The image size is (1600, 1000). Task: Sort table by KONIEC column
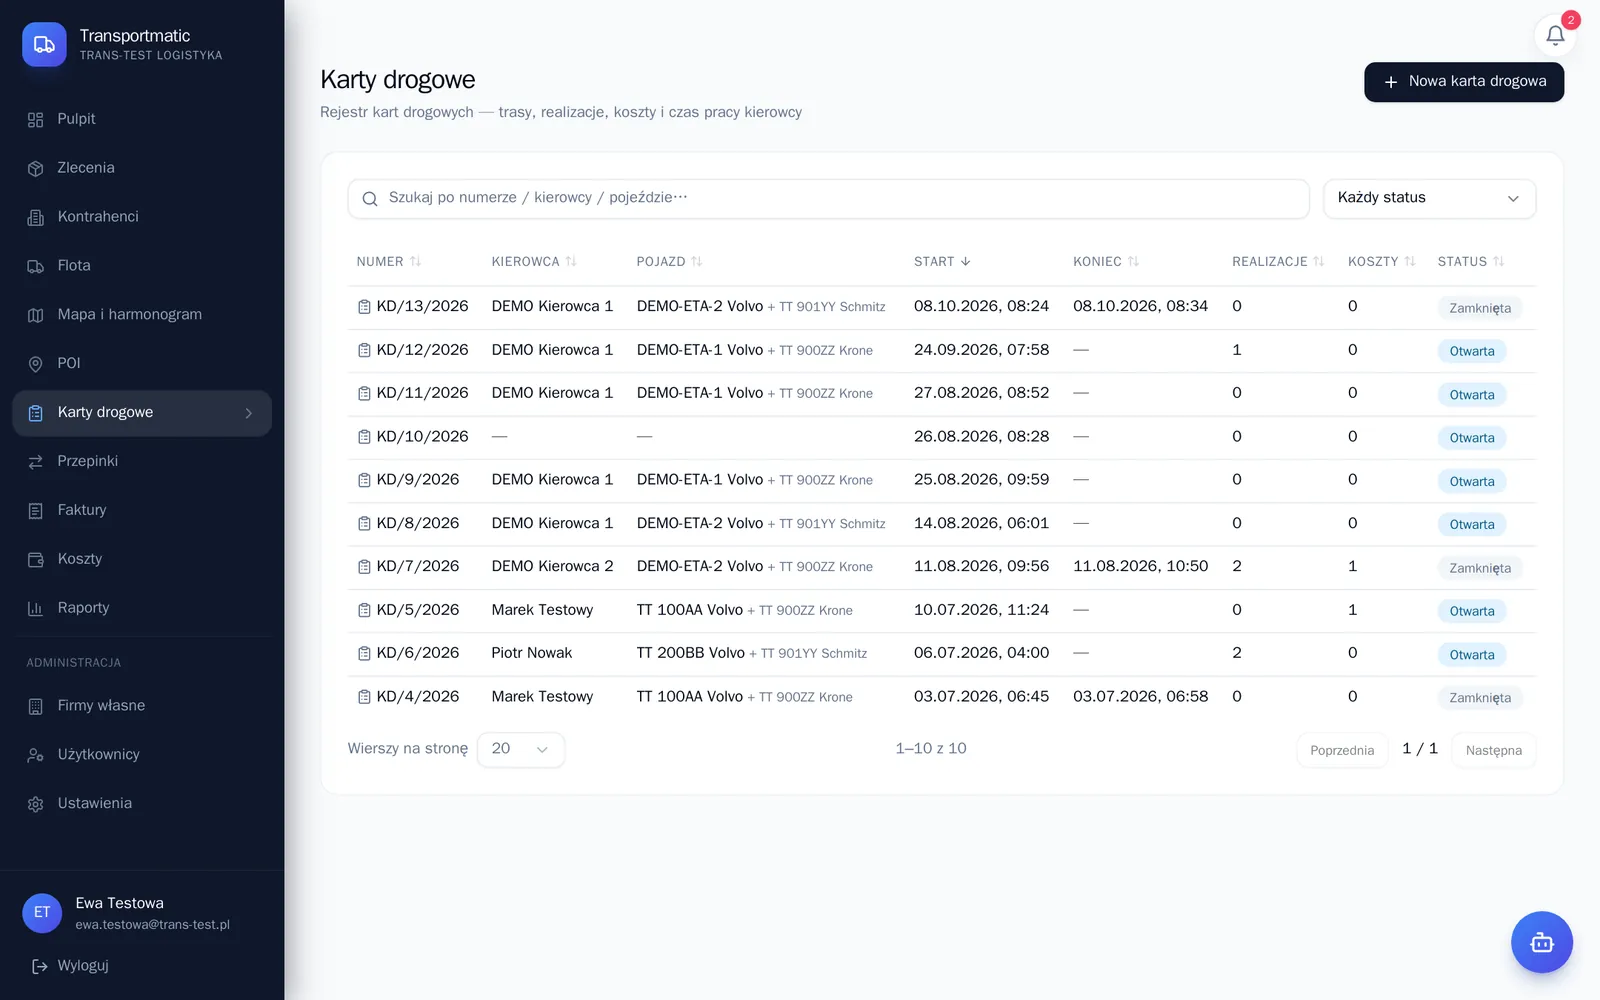point(1106,262)
